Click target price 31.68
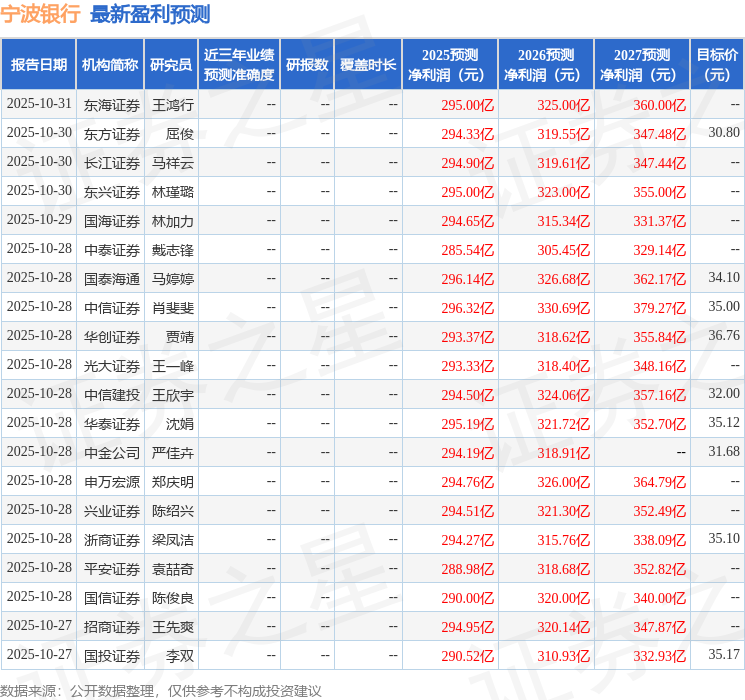The image size is (745, 700). click(x=724, y=451)
